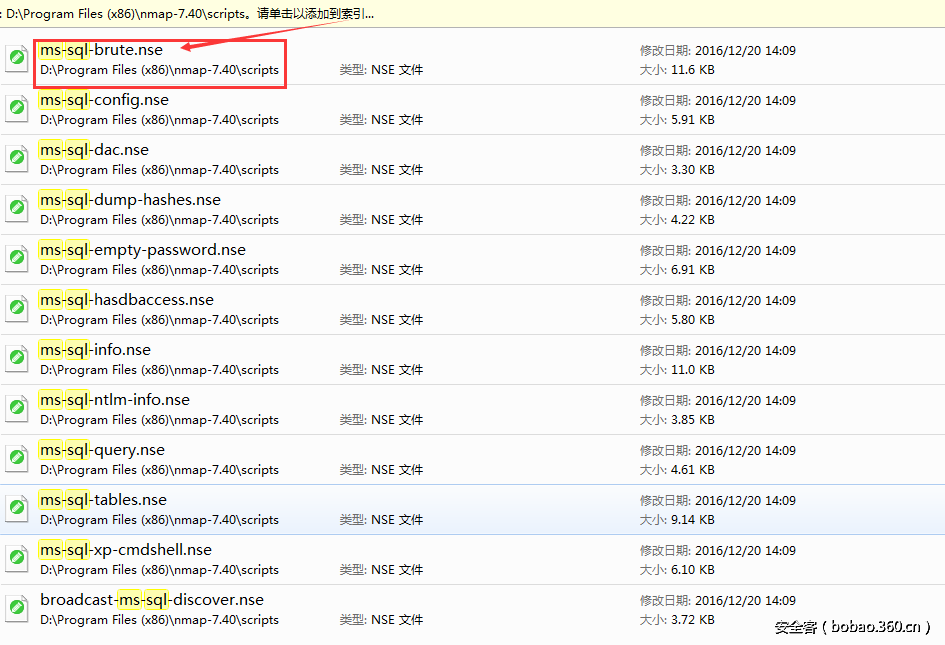Click the ms-sql-query.nse file icon
This screenshot has height=645, width=945.
[x=17, y=459]
